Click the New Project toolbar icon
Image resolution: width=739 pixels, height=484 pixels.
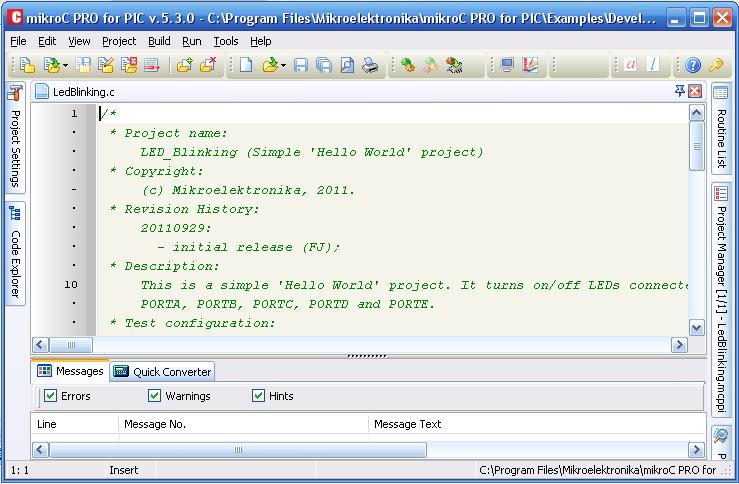click(x=27, y=65)
